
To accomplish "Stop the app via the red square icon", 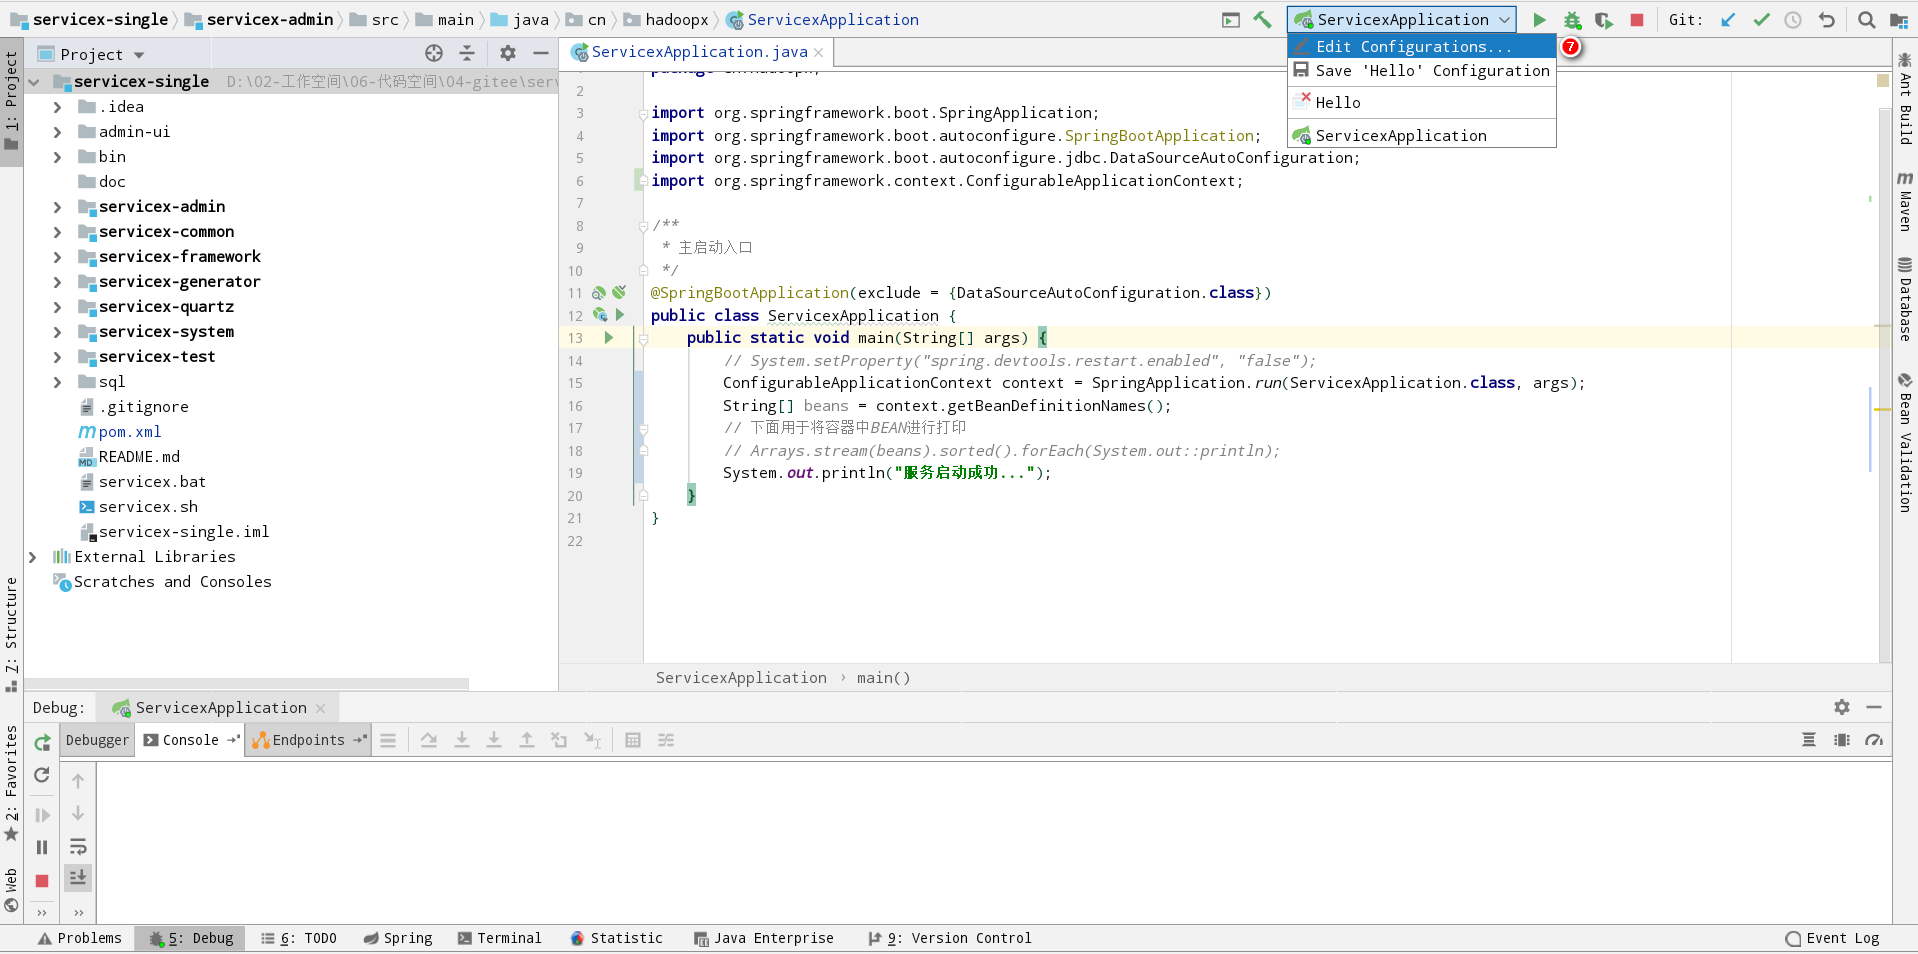I will point(1636,19).
